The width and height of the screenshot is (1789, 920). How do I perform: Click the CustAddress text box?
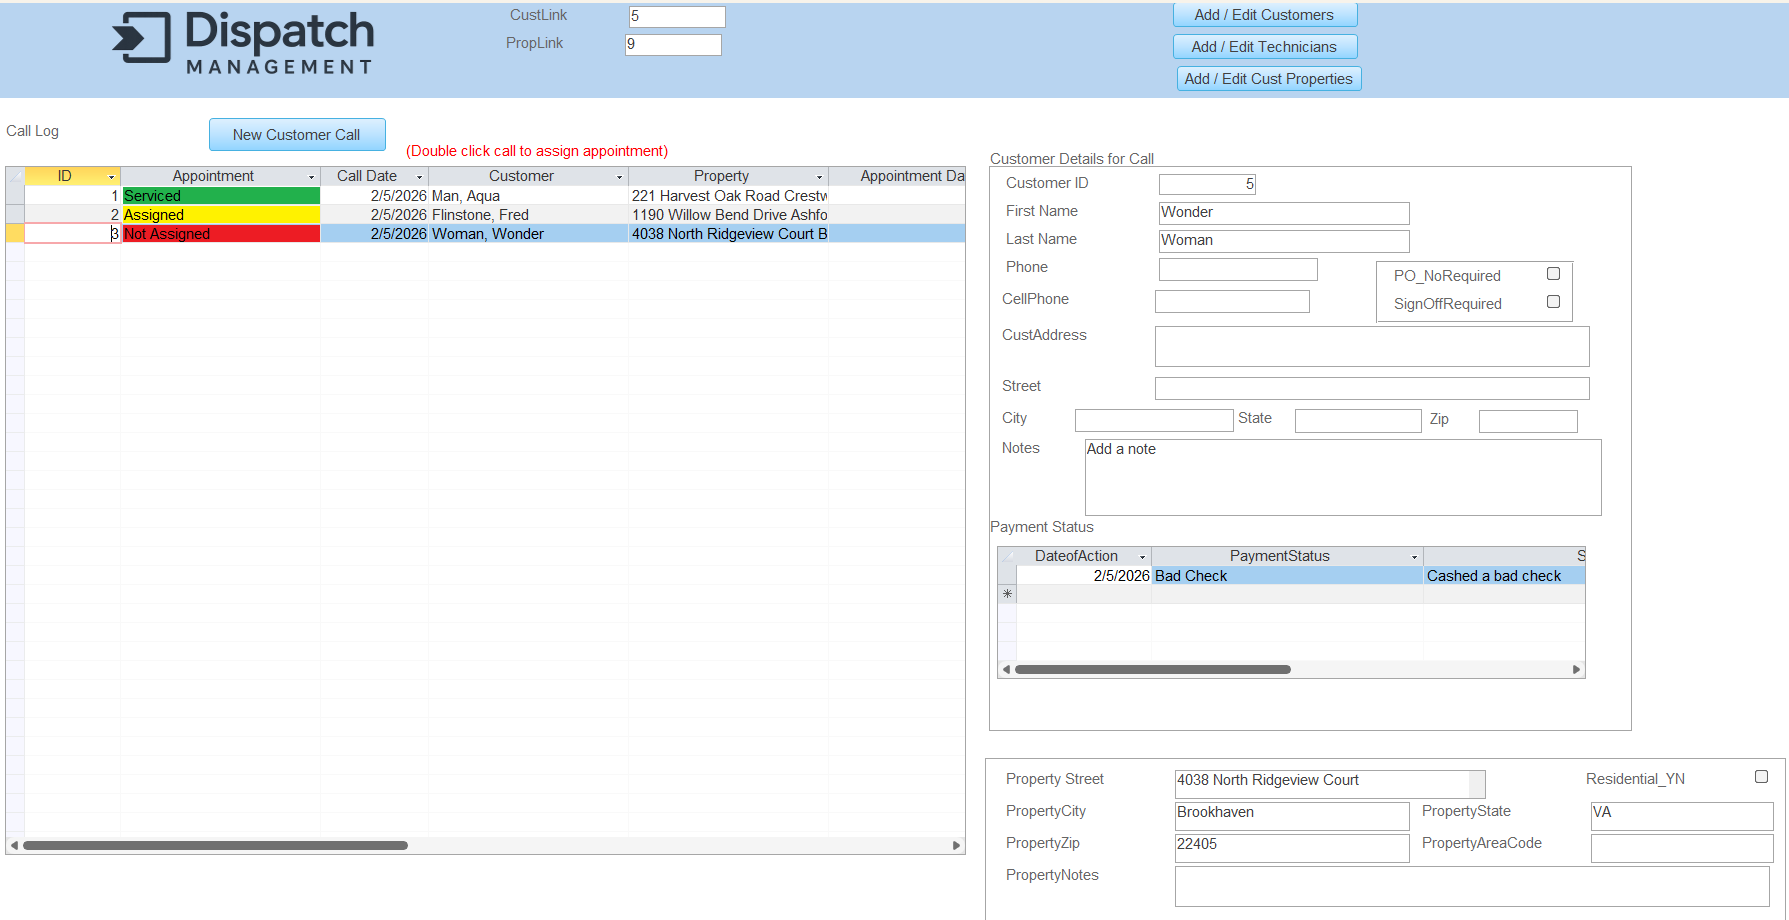[x=1372, y=346]
